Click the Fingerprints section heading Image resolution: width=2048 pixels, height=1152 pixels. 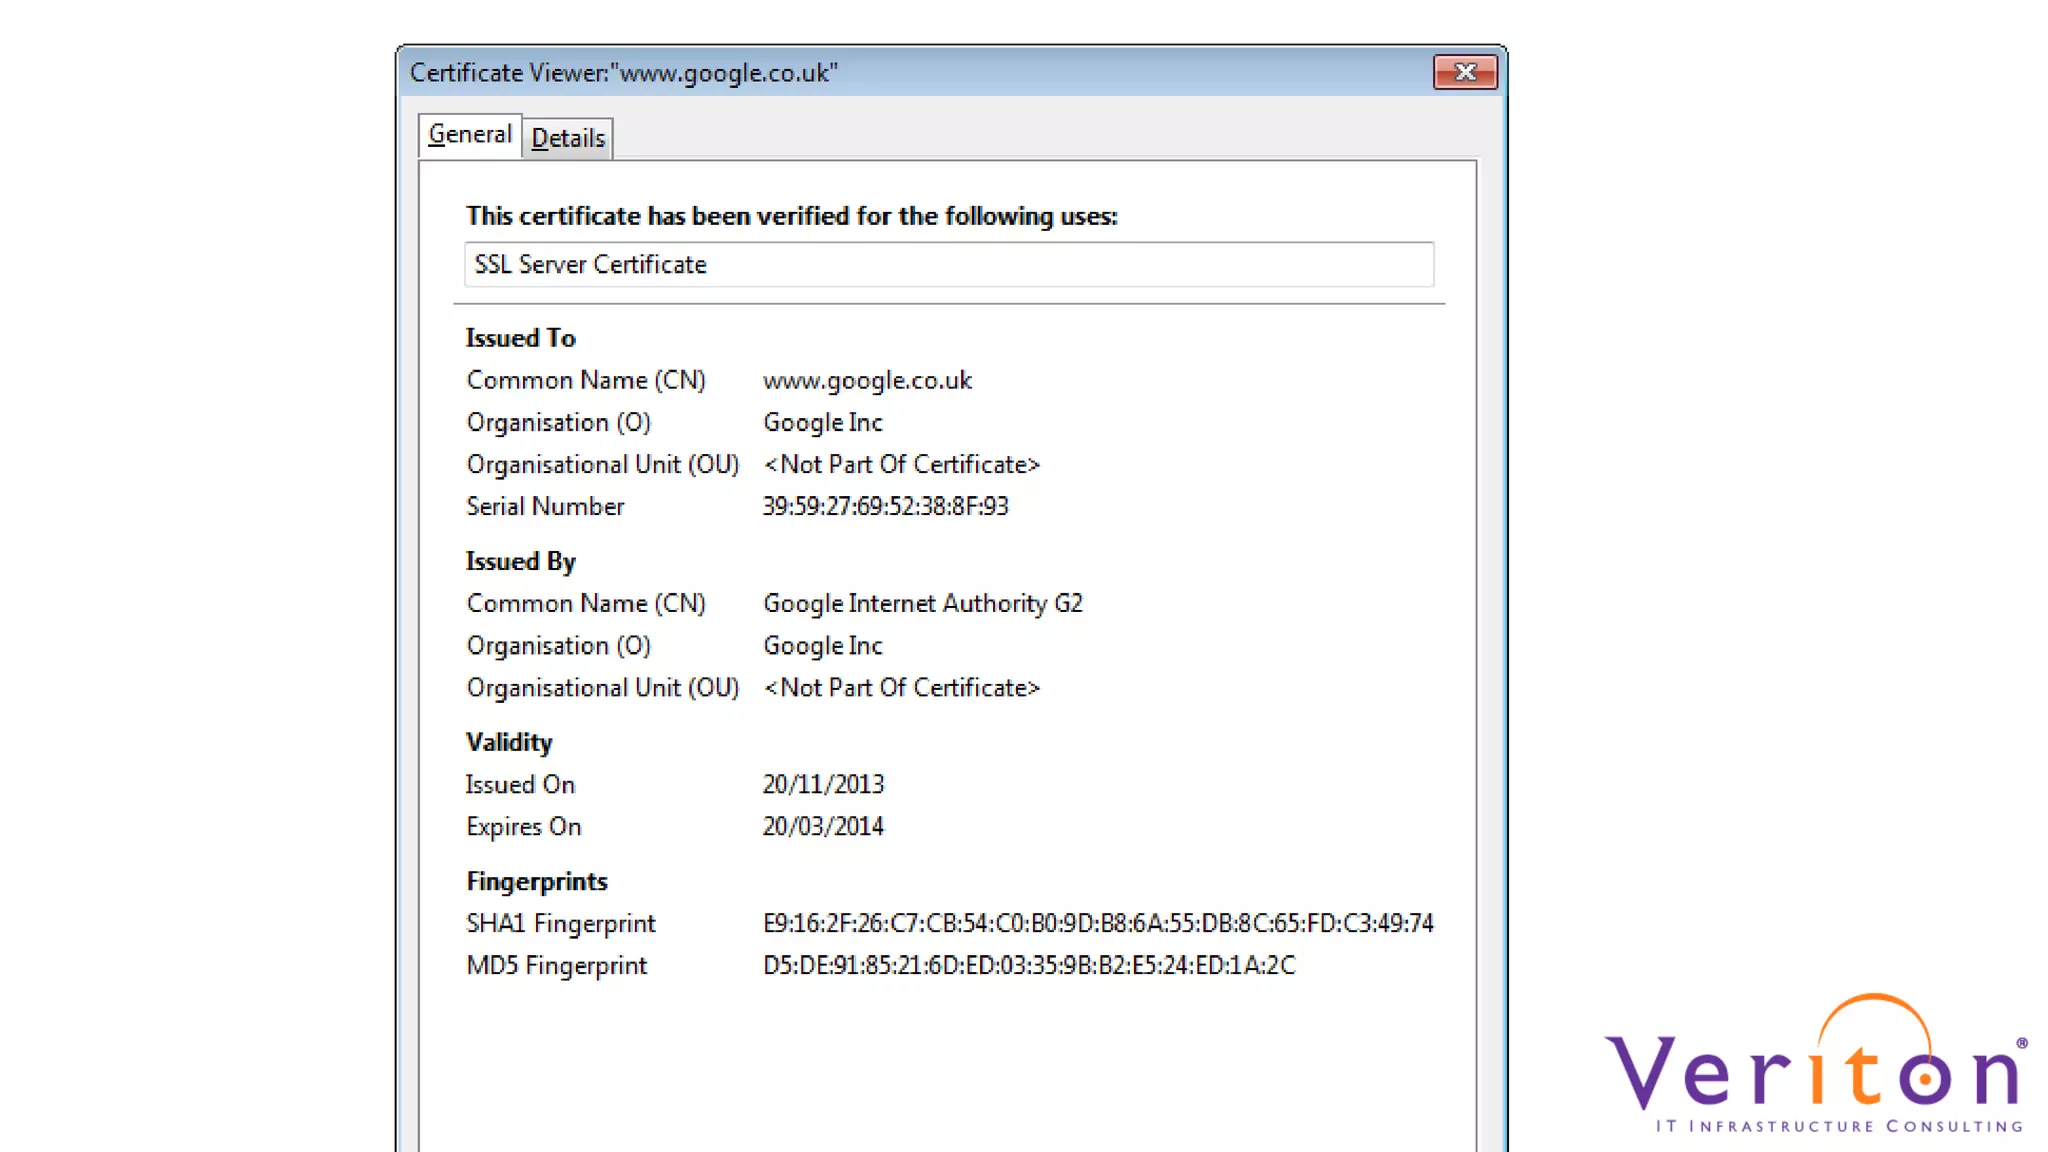[536, 881]
